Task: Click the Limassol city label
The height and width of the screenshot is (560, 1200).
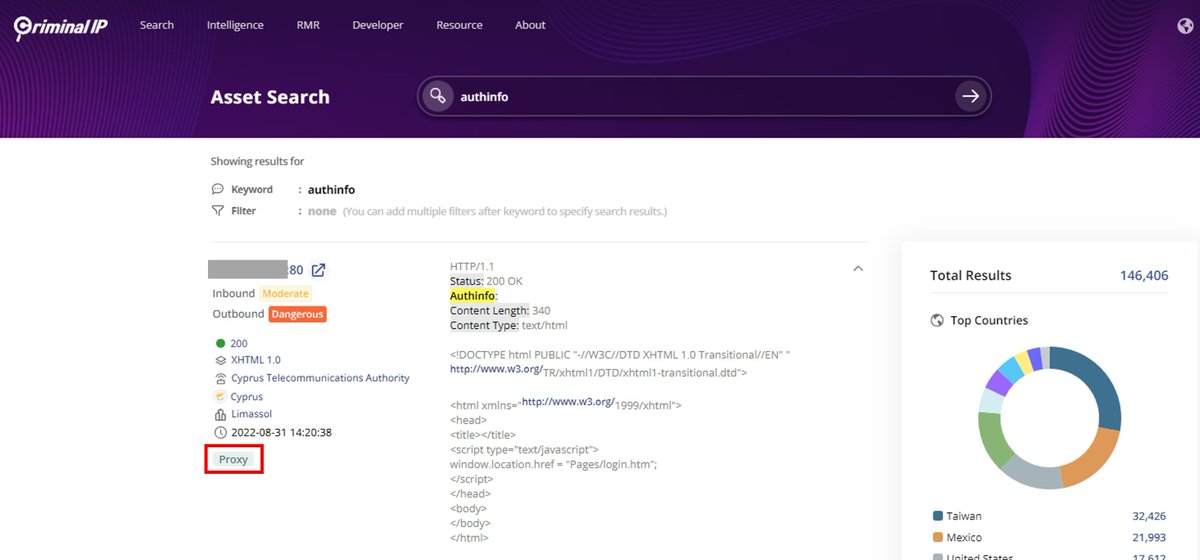Action: 252,414
